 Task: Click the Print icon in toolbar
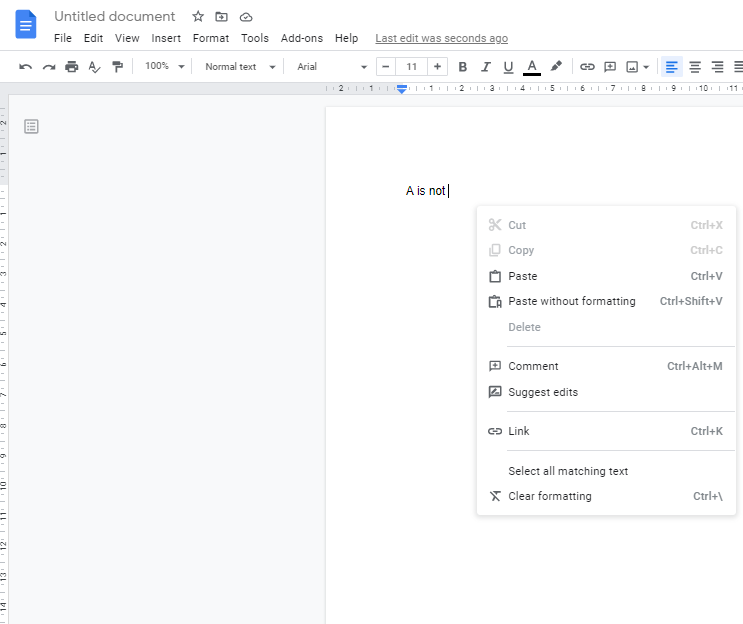click(72, 67)
